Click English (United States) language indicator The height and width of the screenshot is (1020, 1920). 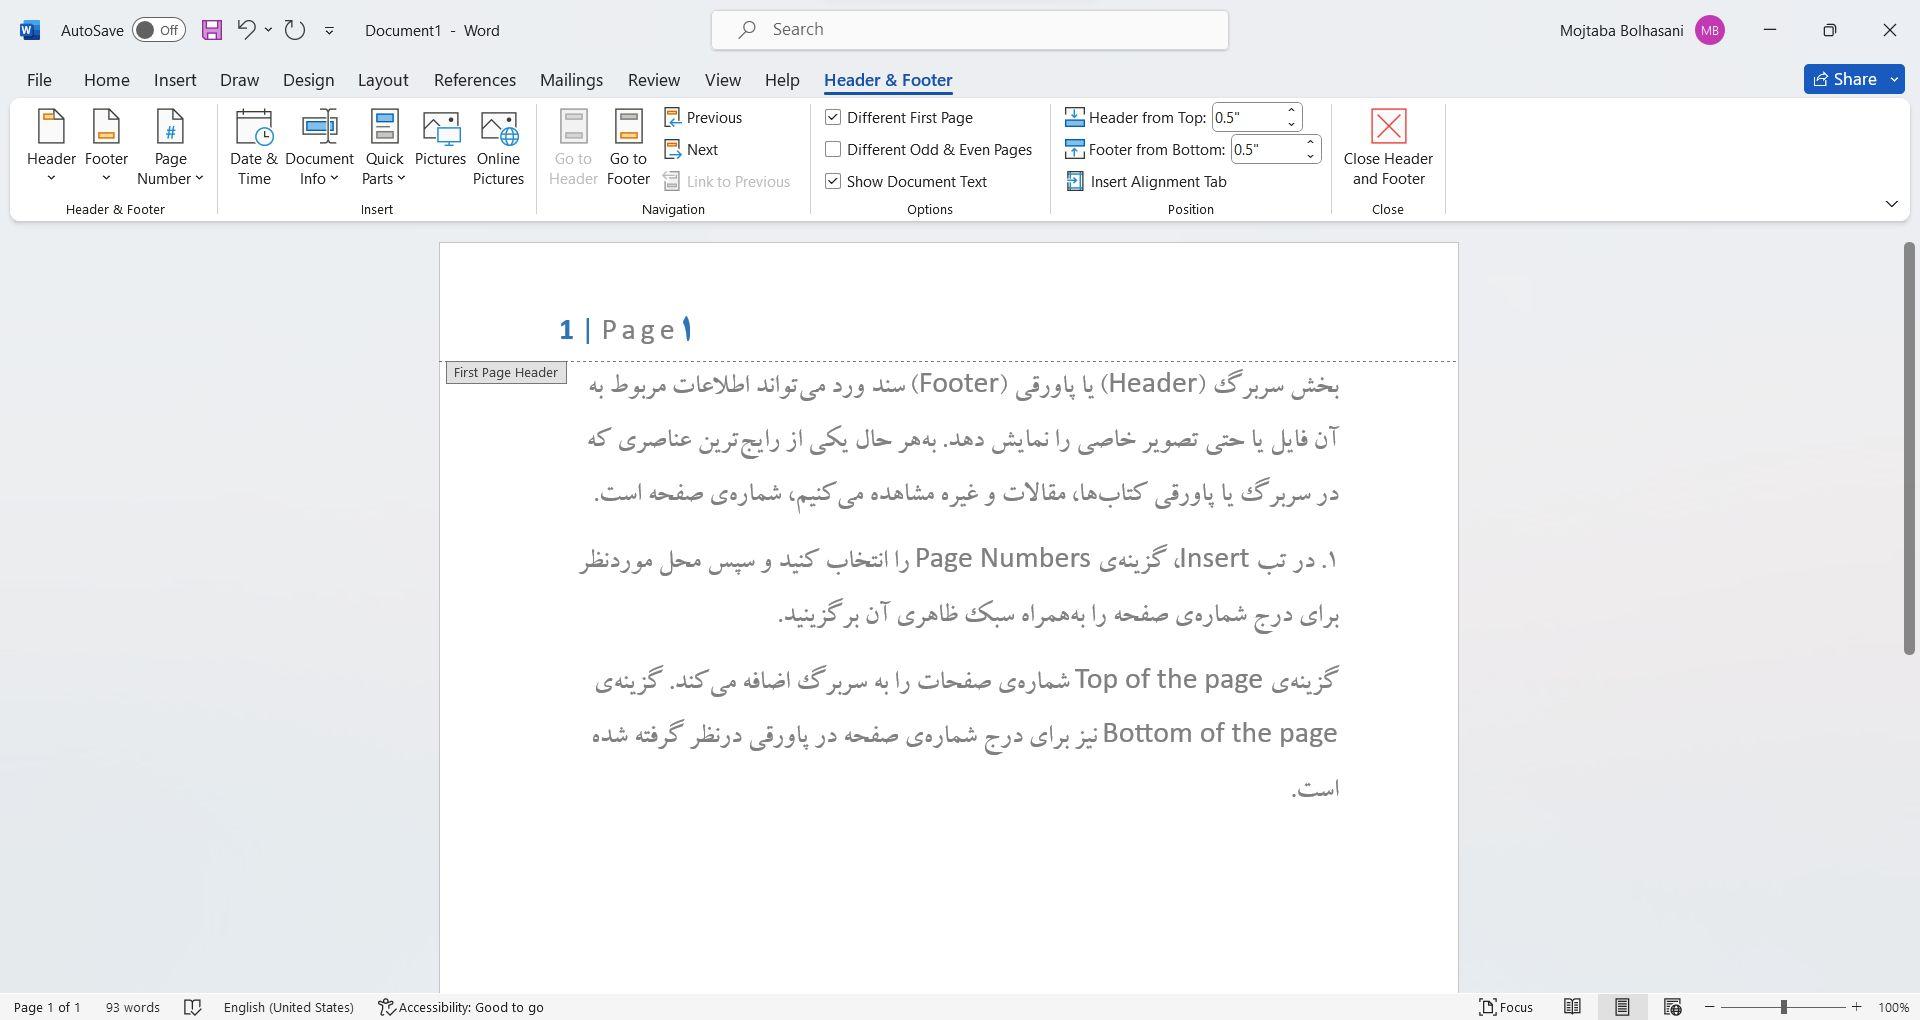288,1007
